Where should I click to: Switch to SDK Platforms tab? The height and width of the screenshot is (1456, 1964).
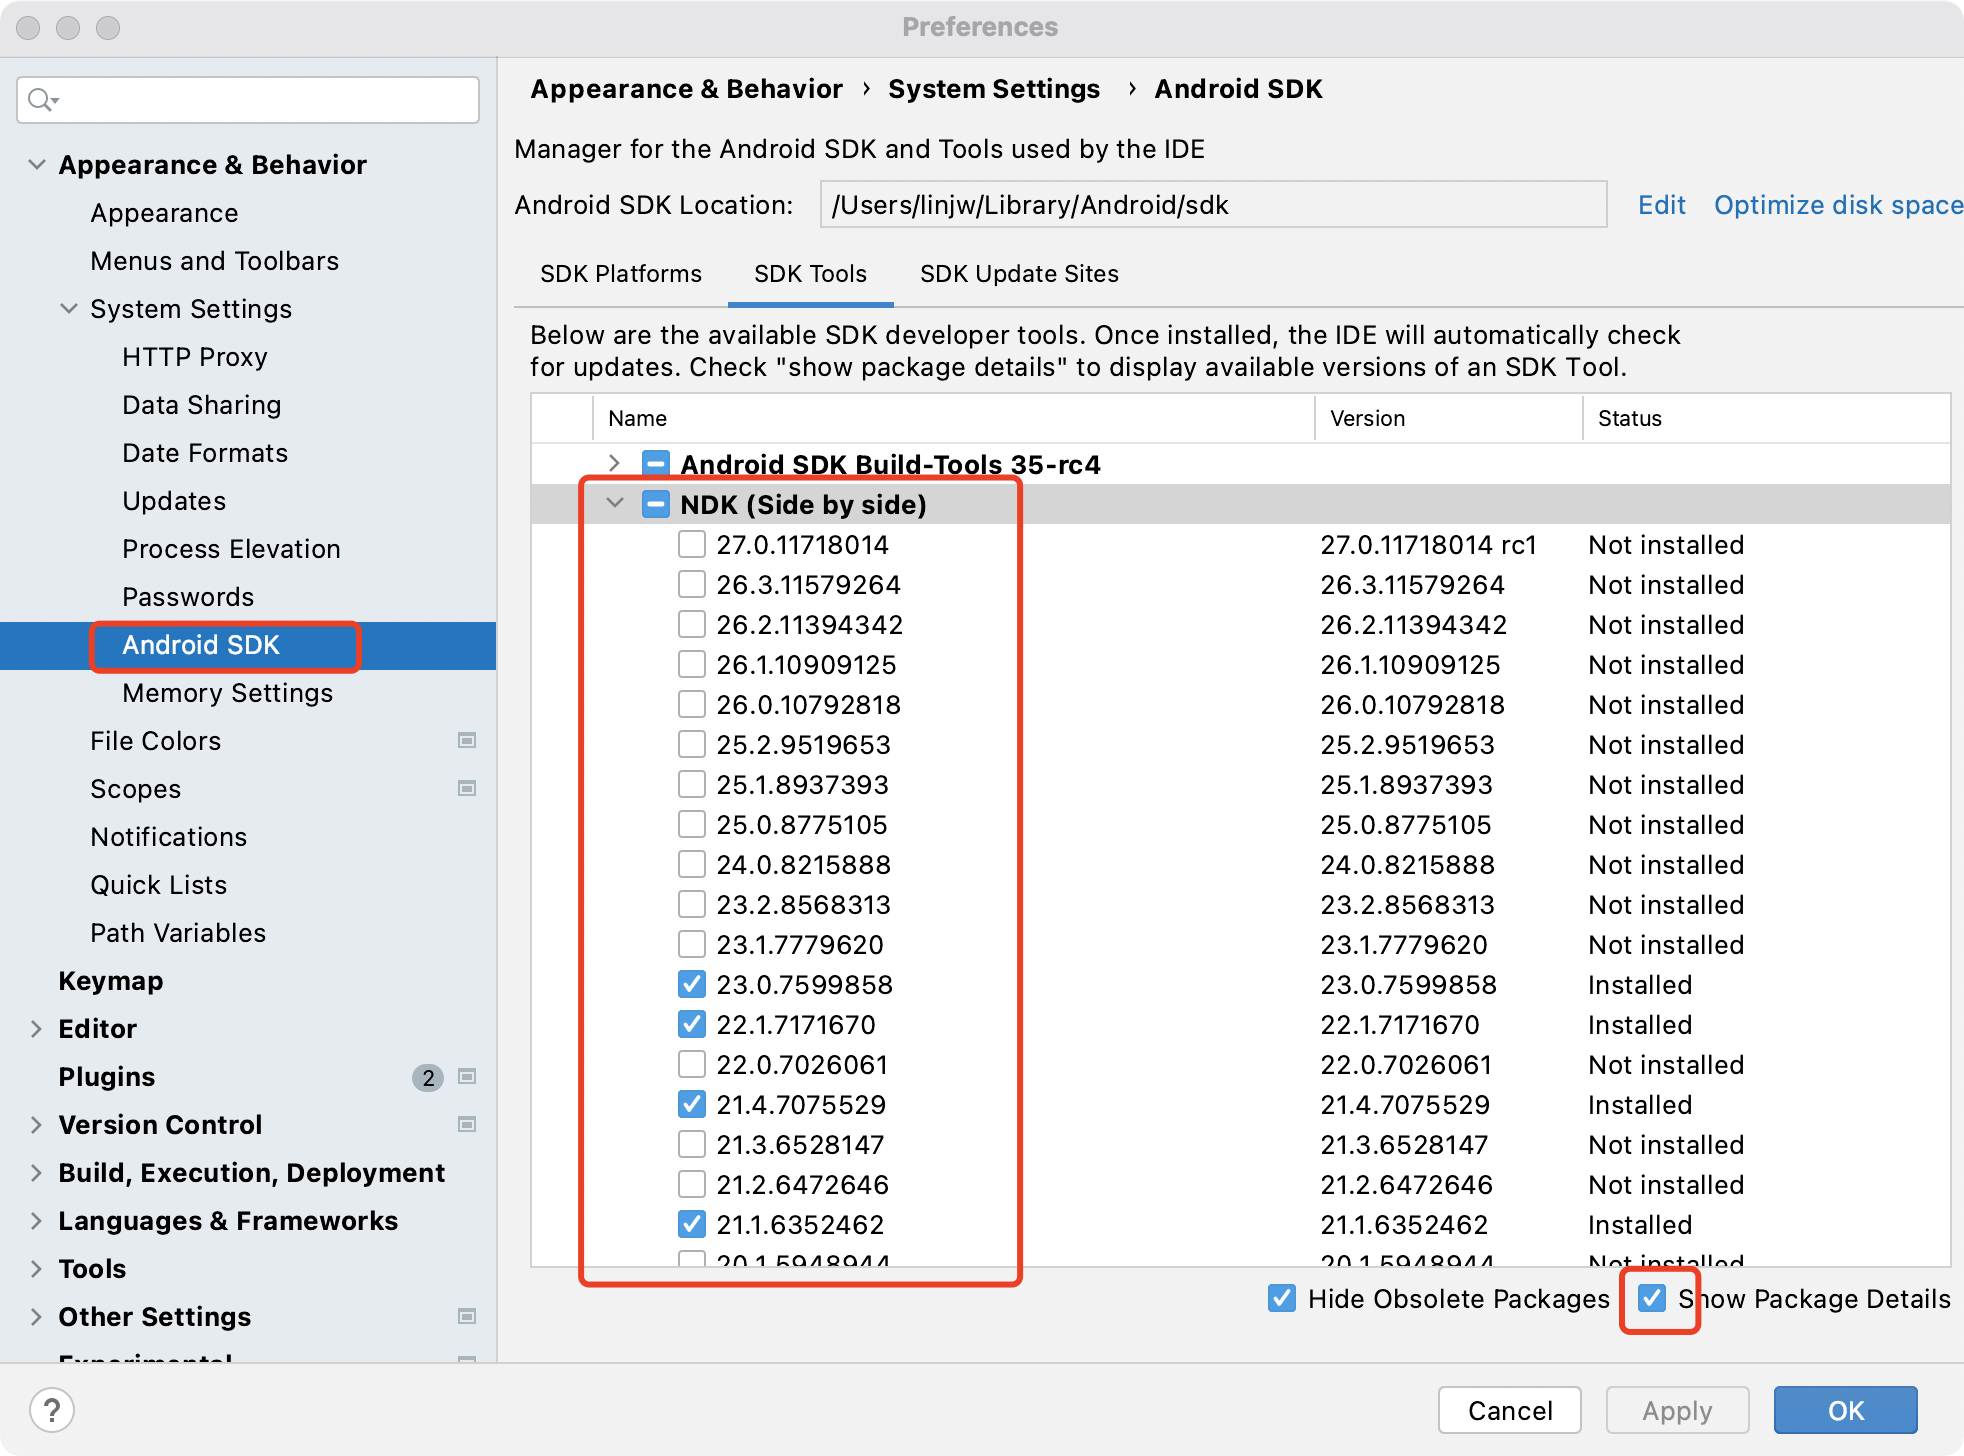click(x=620, y=274)
